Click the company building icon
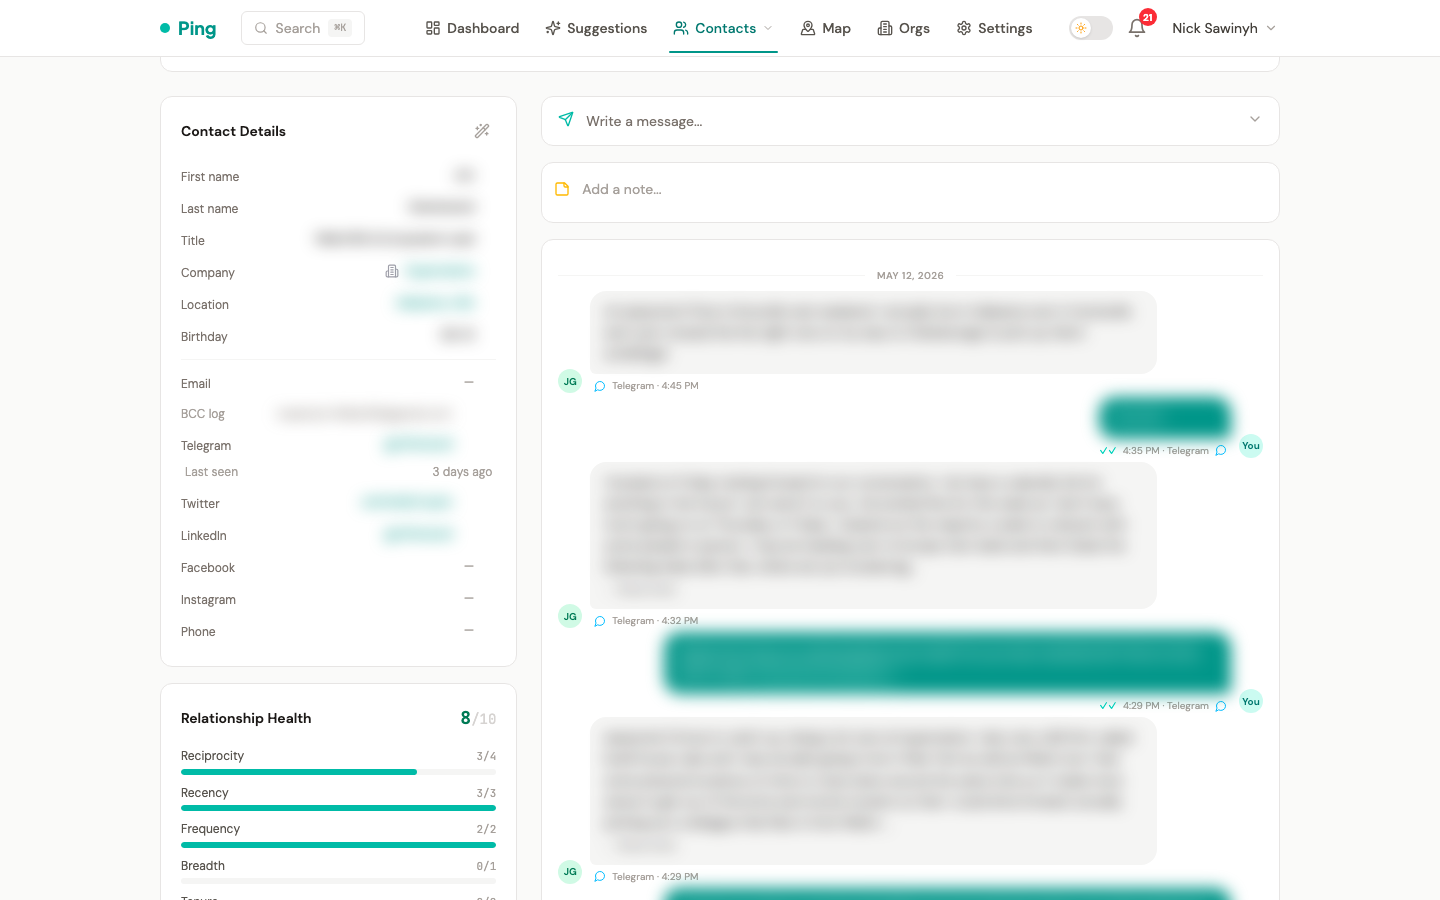Image resolution: width=1440 pixels, height=900 pixels. click(392, 271)
